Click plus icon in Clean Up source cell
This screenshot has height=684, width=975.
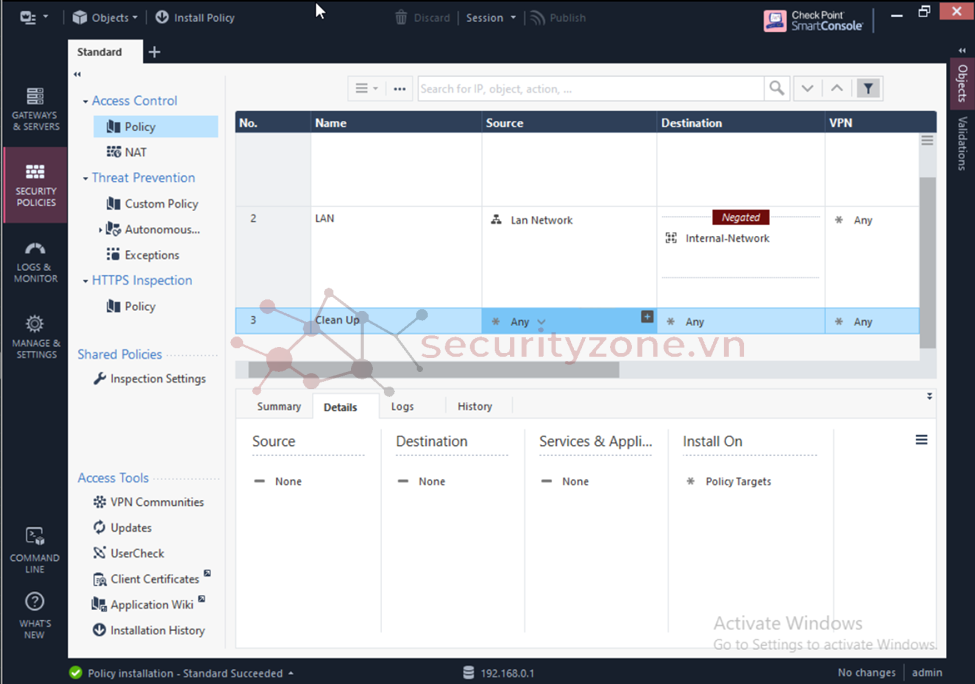(647, 317)
